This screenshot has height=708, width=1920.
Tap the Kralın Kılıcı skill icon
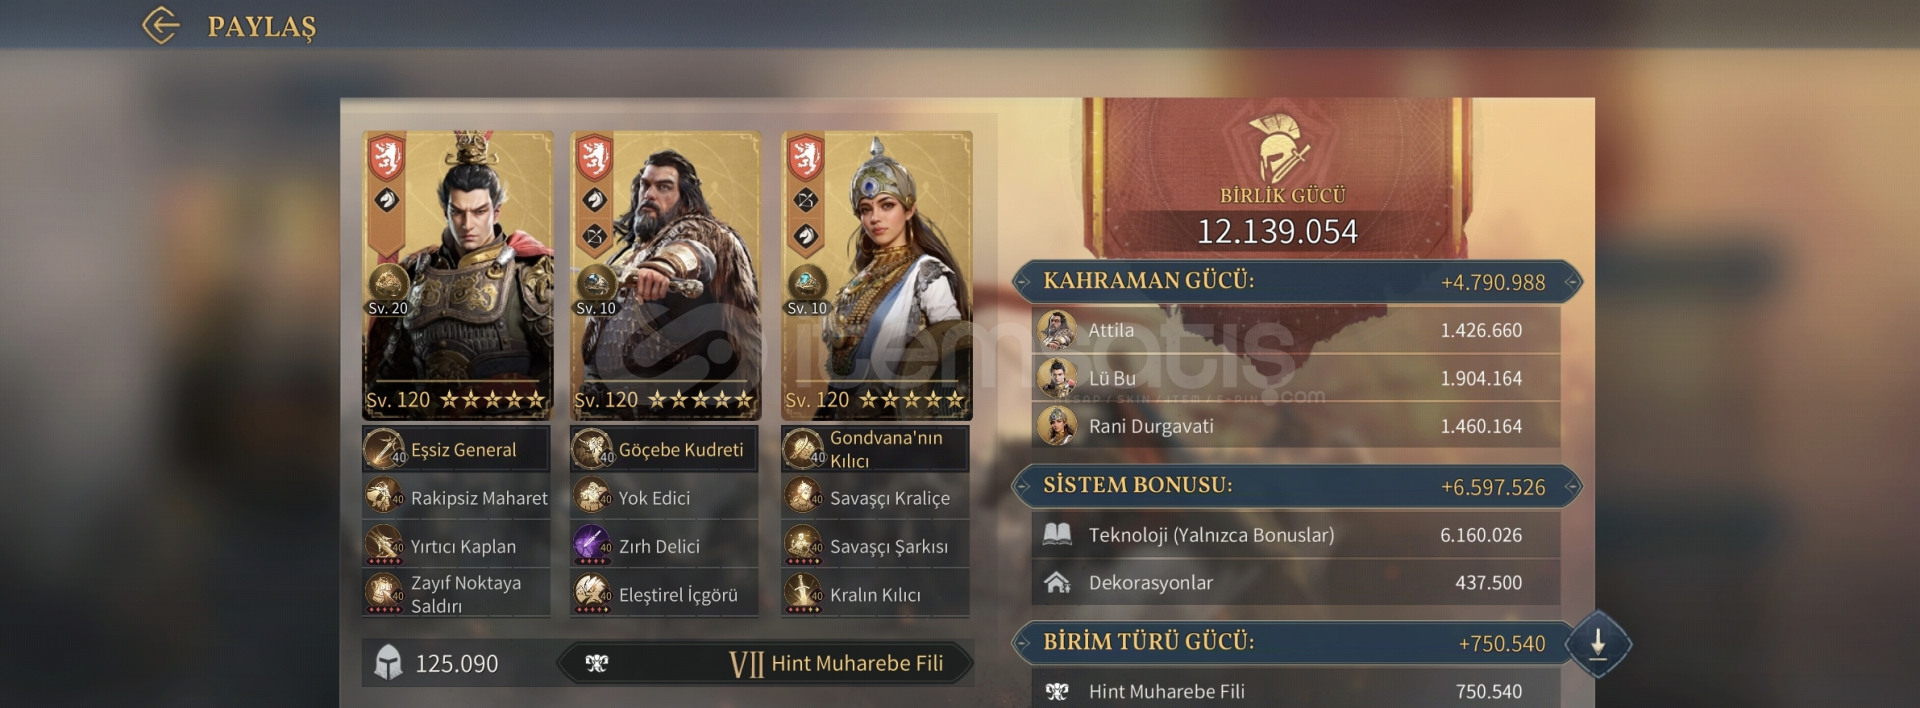pyautogui.click(x=803, y=594)
